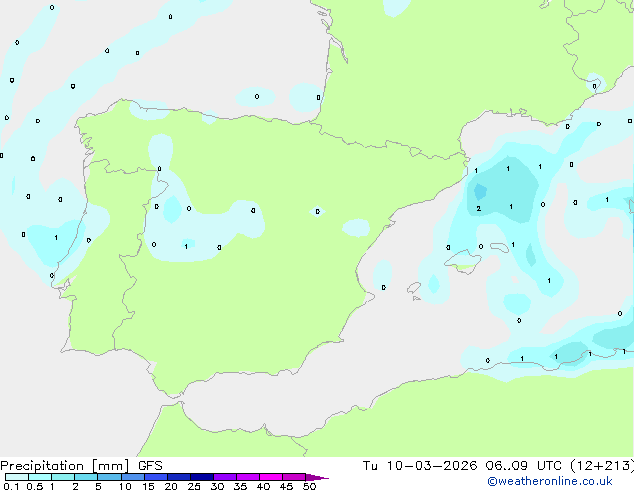Image resolution: width=634 pixels, height=490 pixels.
Task: Click the '15' legend scale label
Action: point(148,486)
